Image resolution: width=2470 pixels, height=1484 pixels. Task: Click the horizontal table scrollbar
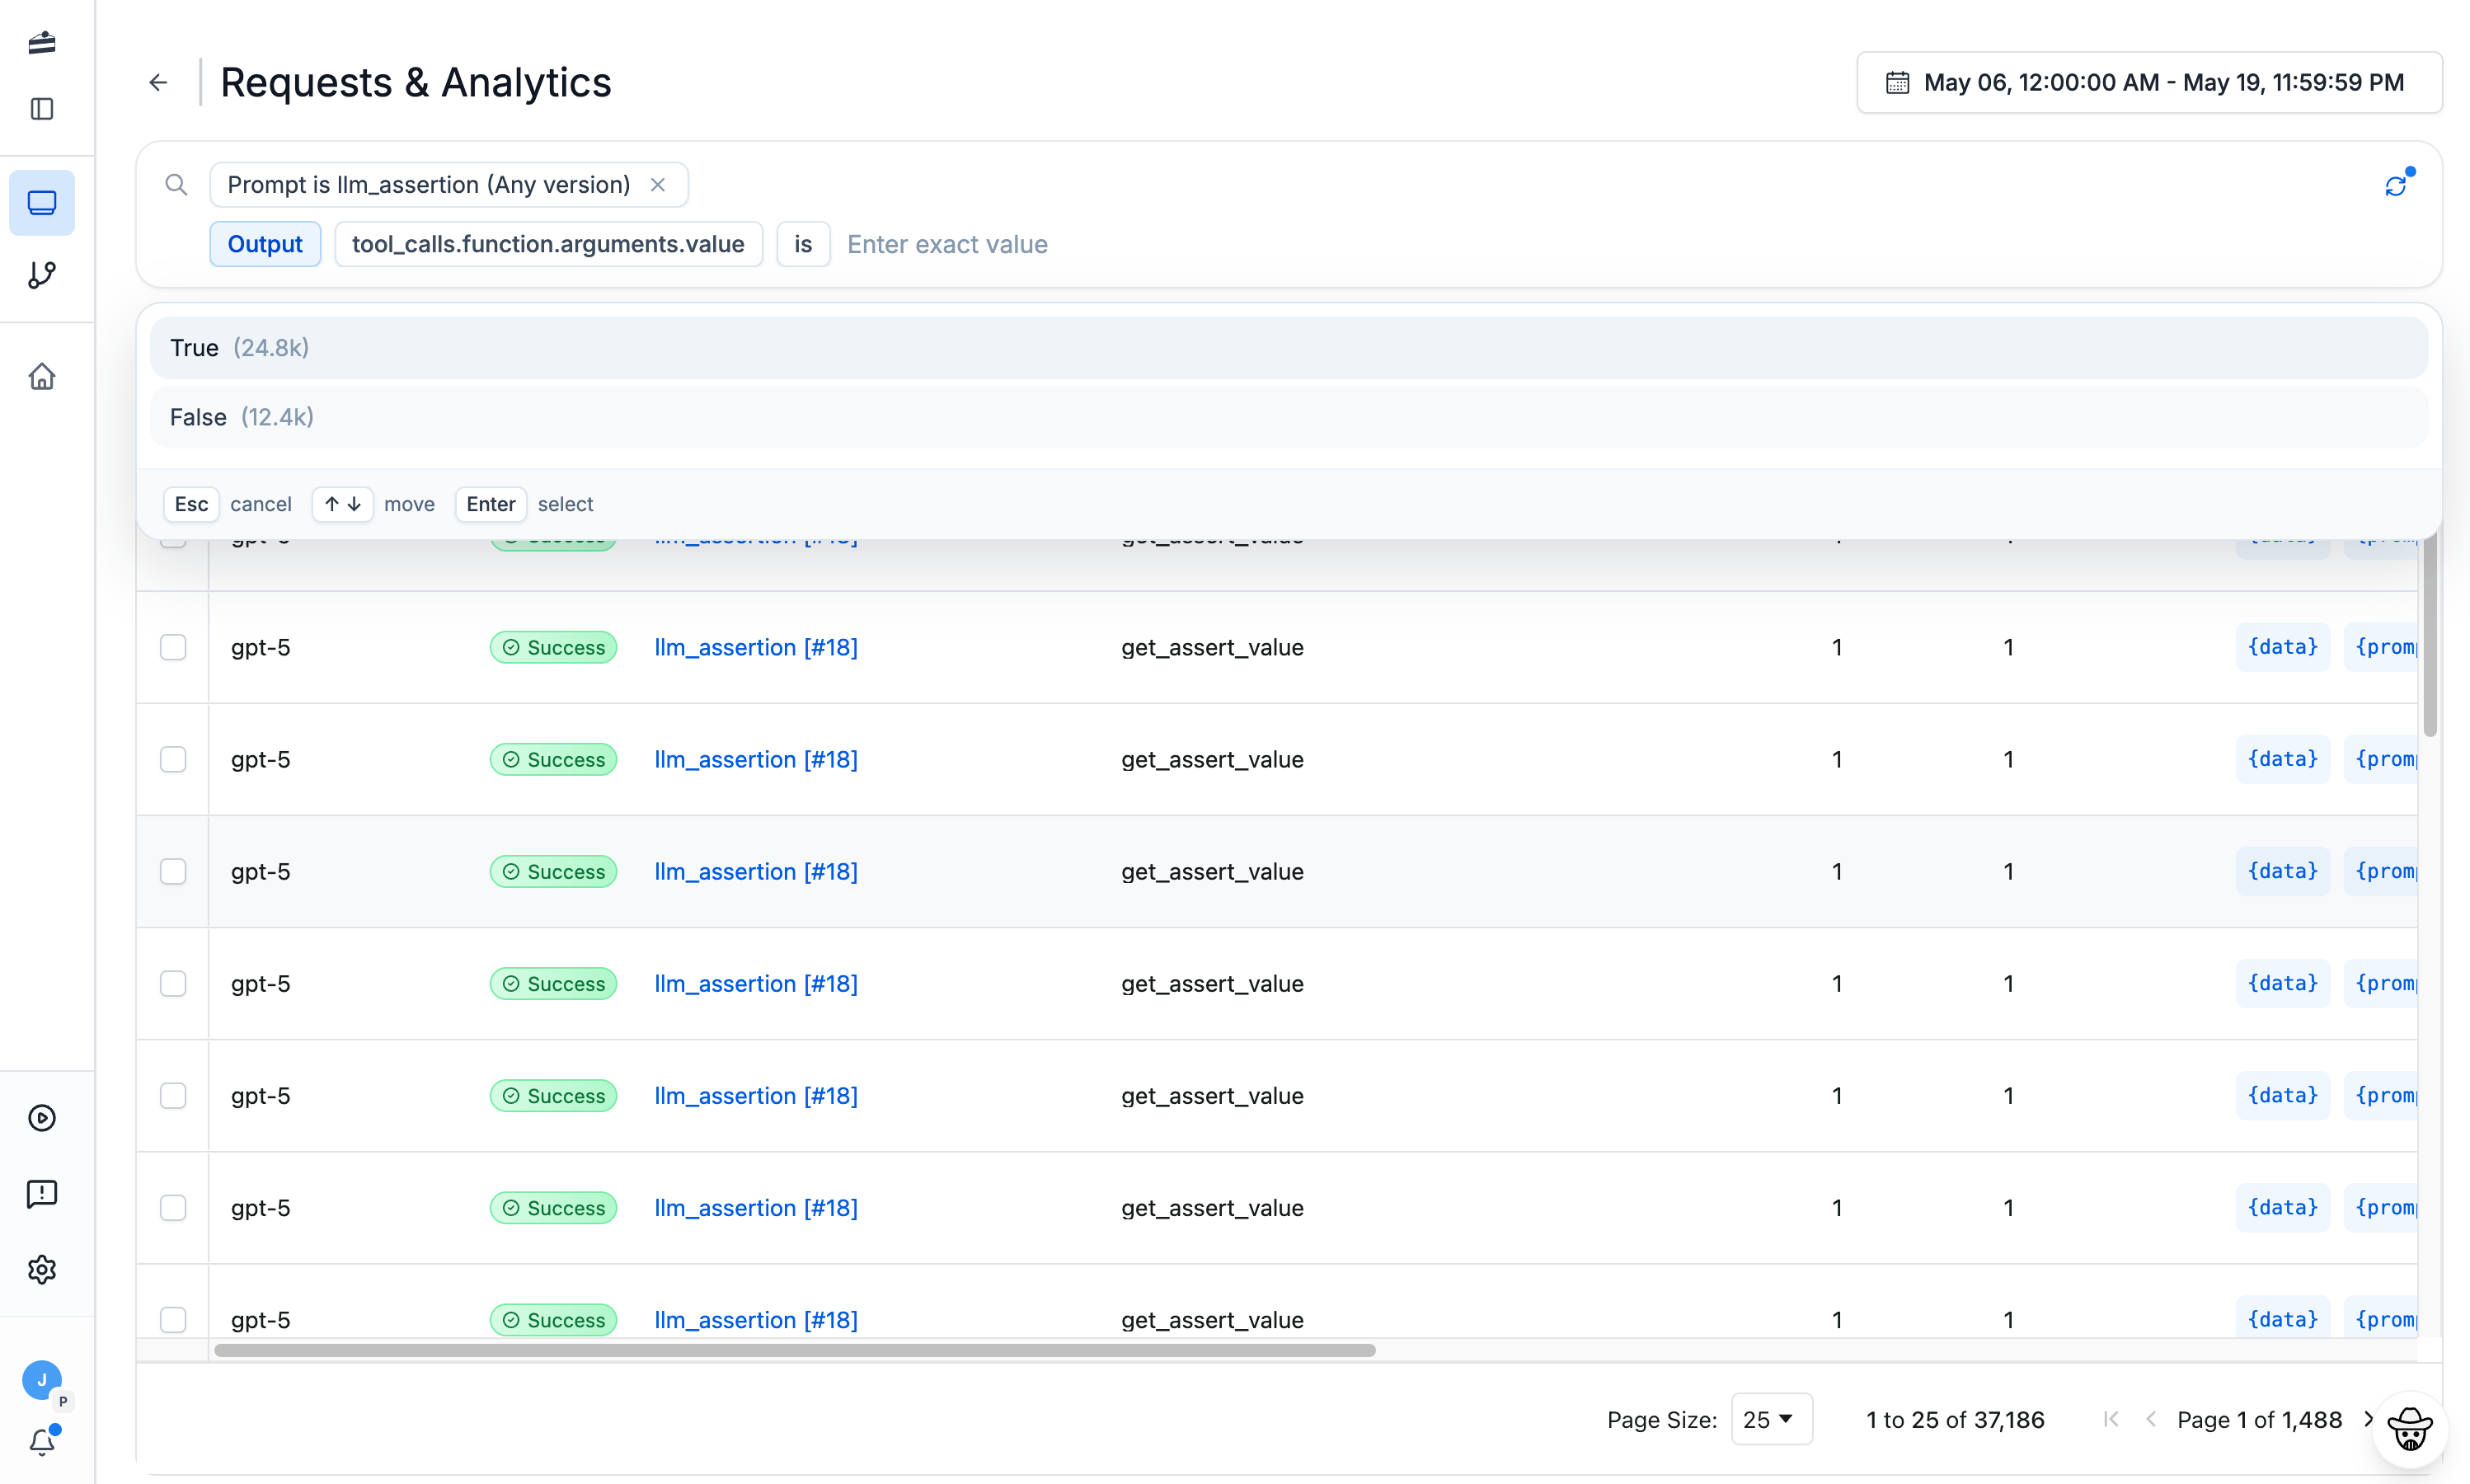click(795, 1350)
